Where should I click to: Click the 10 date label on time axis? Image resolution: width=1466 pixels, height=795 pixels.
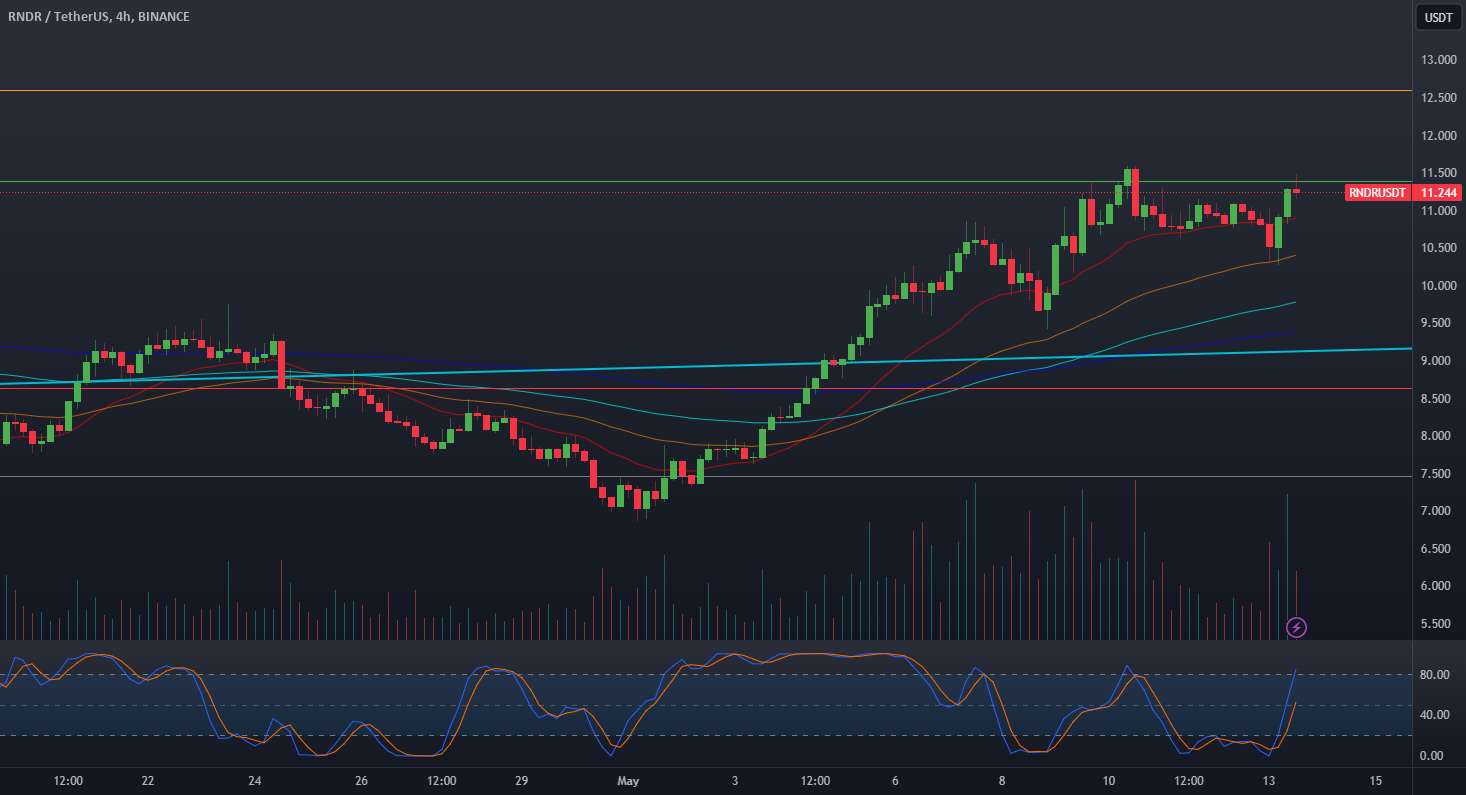point(1108,781)
